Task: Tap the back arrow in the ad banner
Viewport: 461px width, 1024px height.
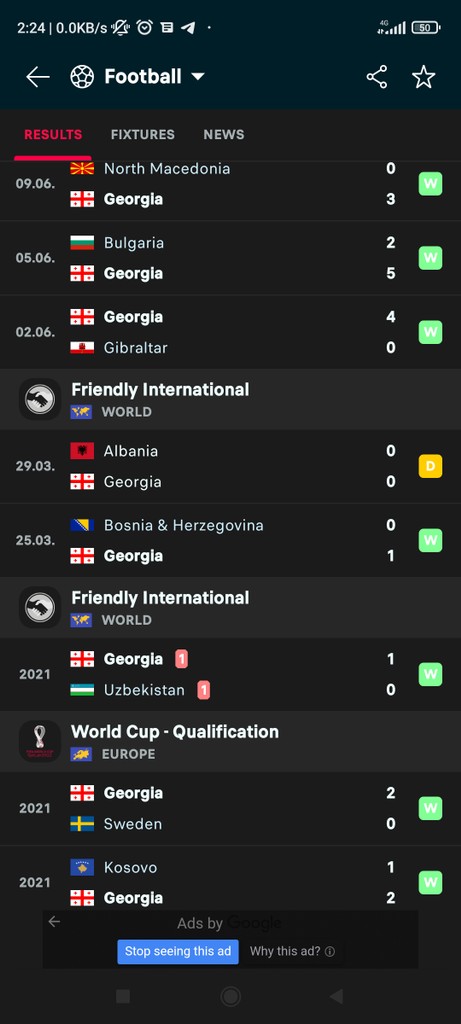Action: (54, 921)
